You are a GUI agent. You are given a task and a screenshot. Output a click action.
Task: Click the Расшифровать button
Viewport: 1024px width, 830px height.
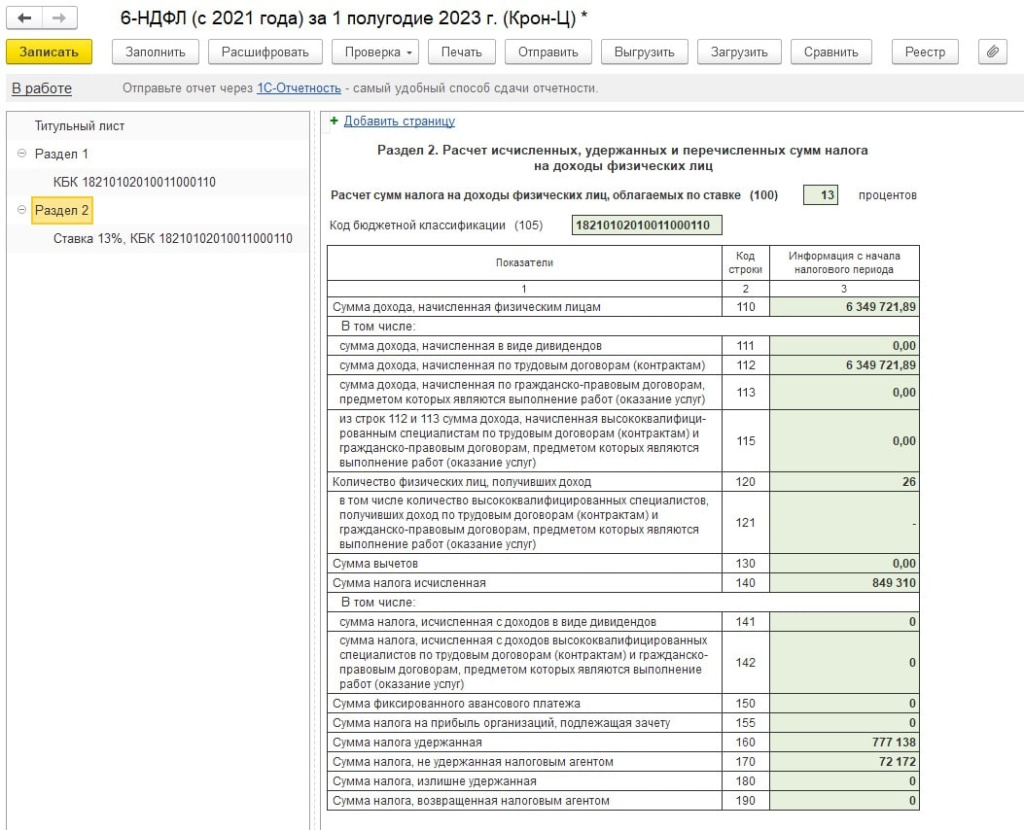[x=265, y=52]
